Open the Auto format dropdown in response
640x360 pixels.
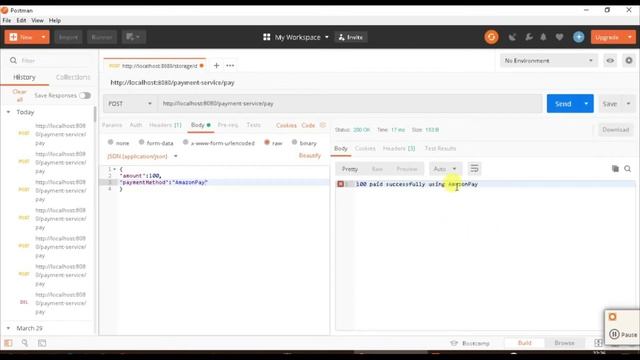445,169
